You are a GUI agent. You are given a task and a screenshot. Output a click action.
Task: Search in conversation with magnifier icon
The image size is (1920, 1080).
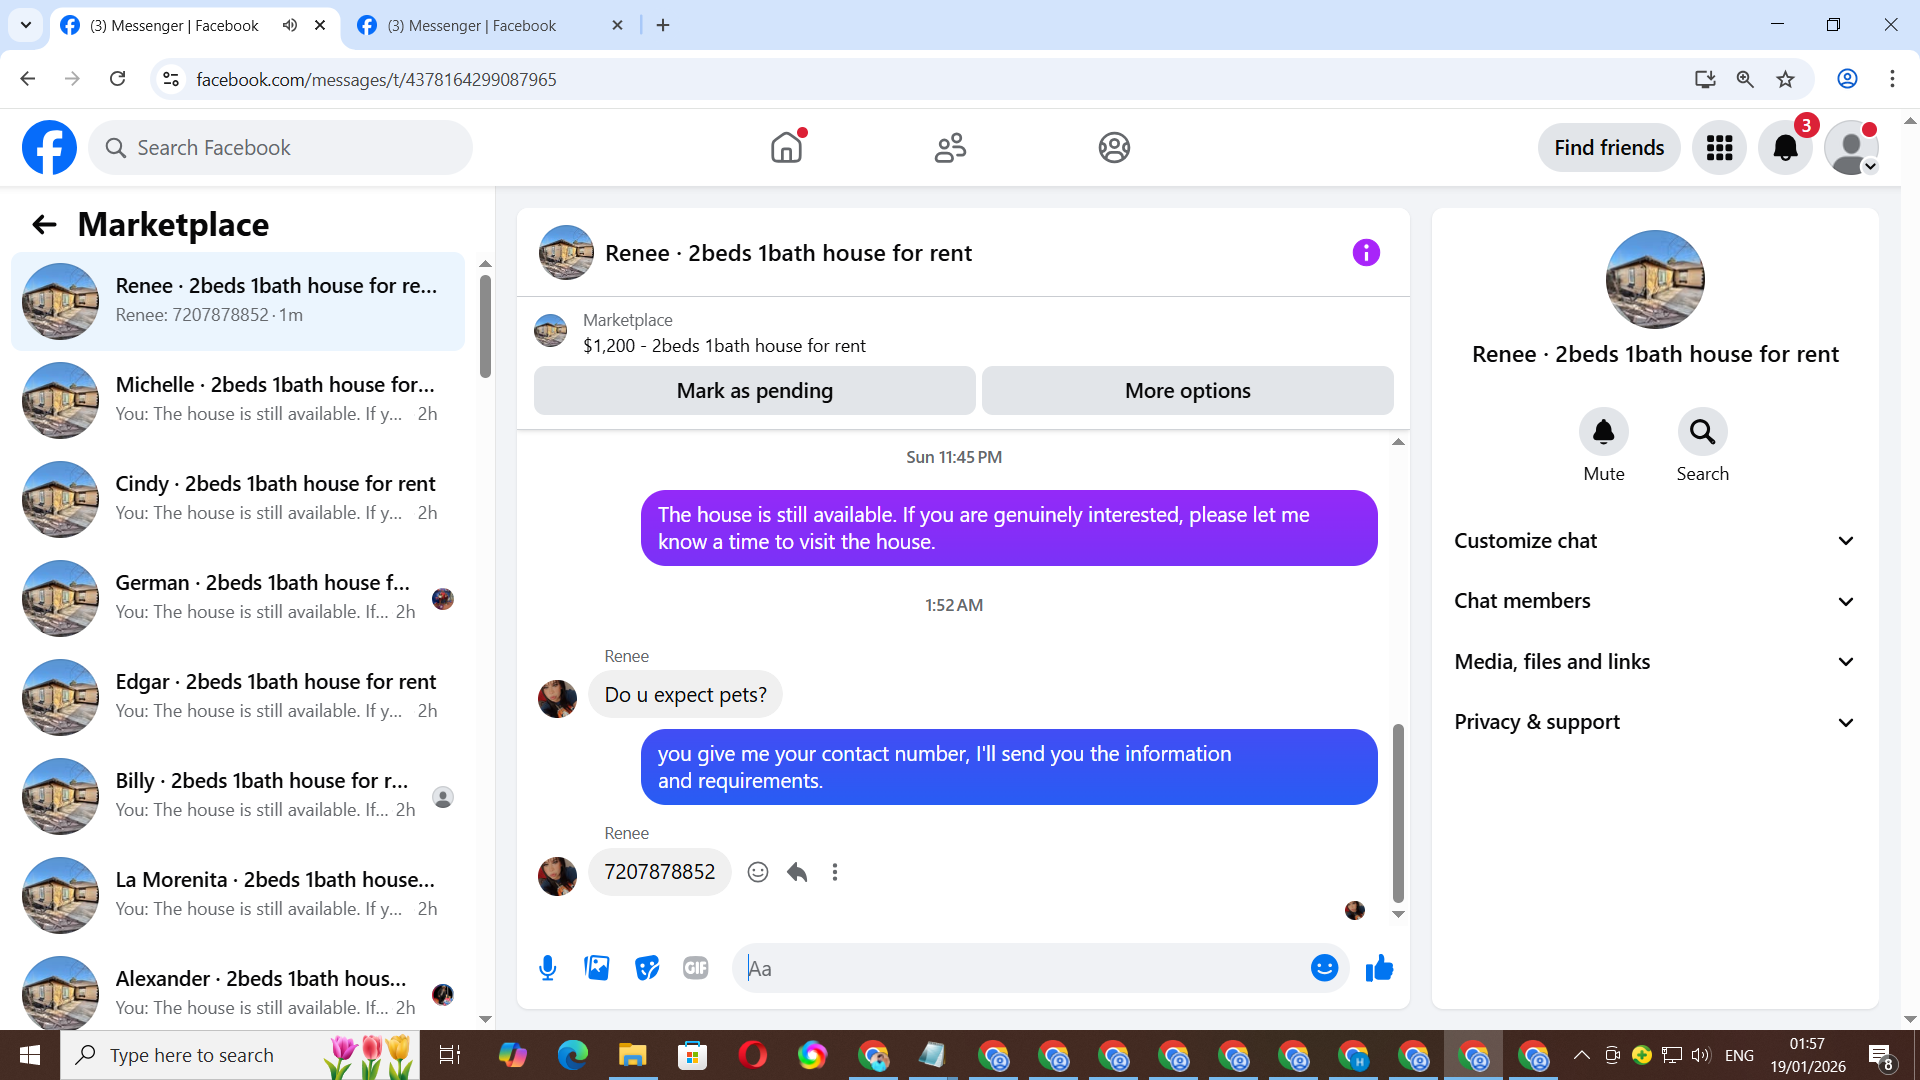coord(1702,432)
